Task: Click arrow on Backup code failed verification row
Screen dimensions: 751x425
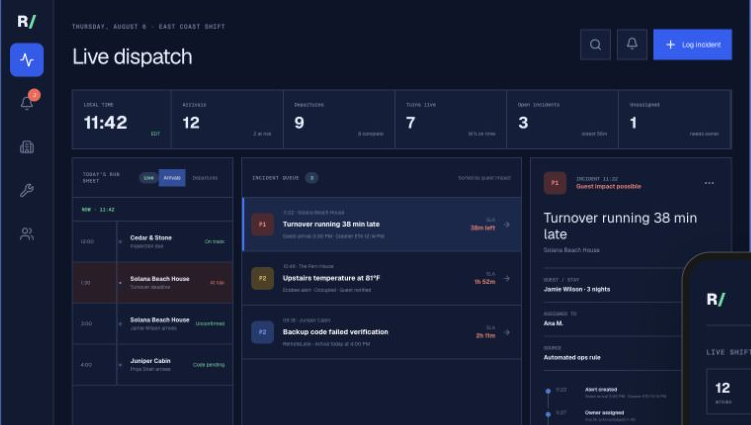Action: click(507, 332)
